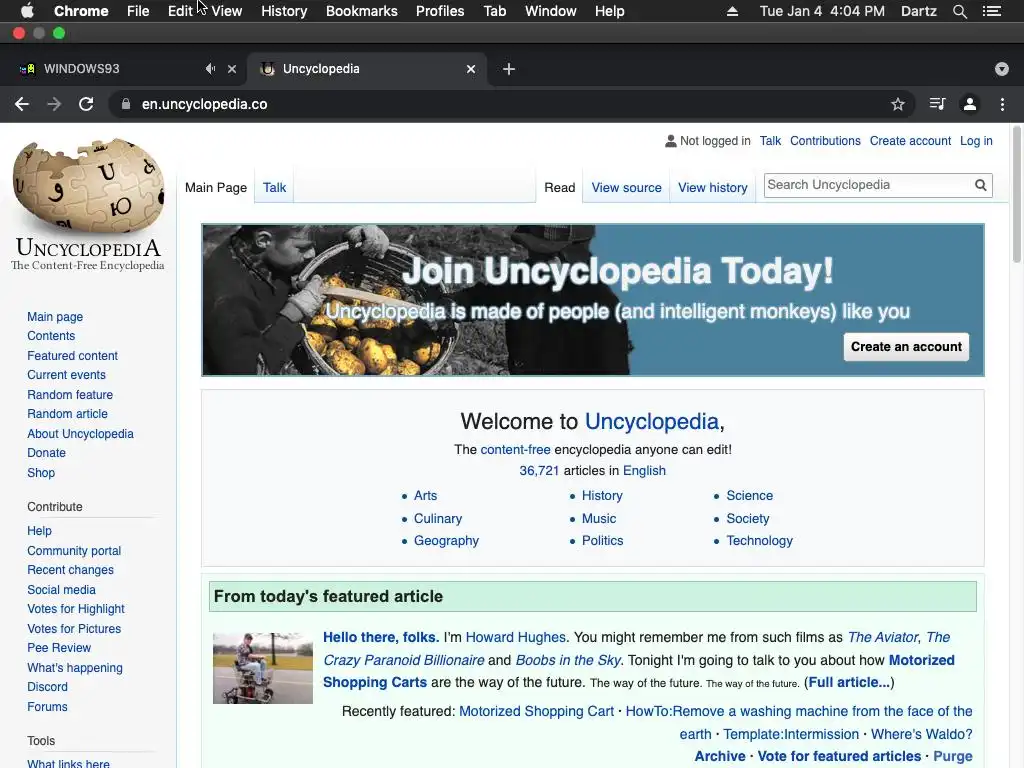Viewport: 1024px width, 768px height.
Task: Open the Chrome profile avatar icon
Action: [x=970, y=104]
